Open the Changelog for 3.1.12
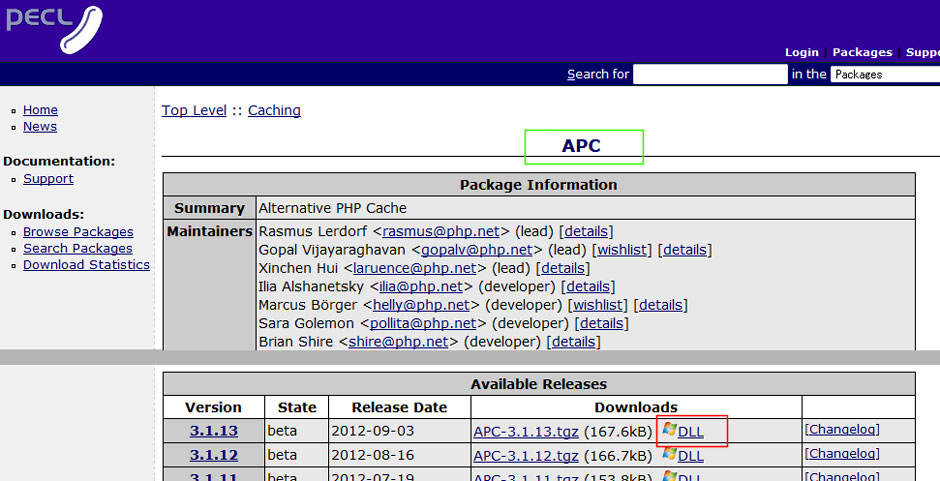 click(842, 454)
